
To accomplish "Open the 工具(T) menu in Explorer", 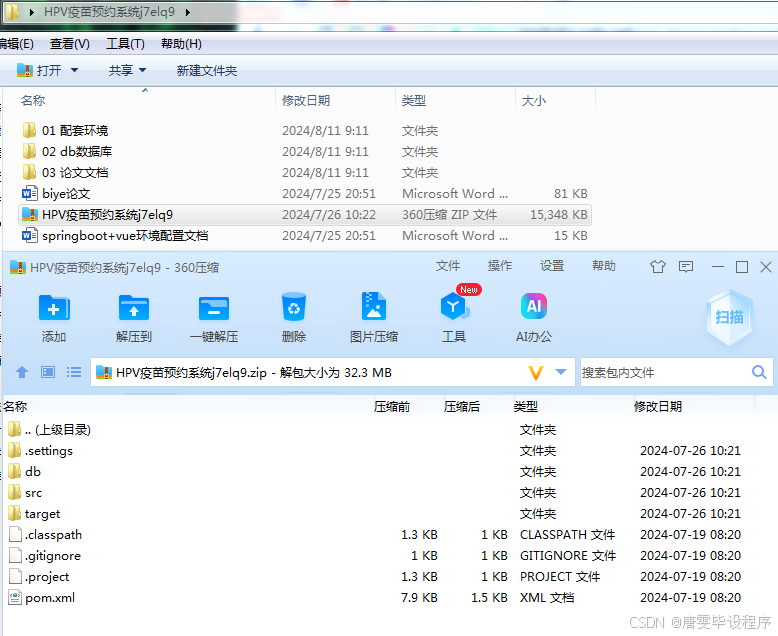I will tap(125, 44).
